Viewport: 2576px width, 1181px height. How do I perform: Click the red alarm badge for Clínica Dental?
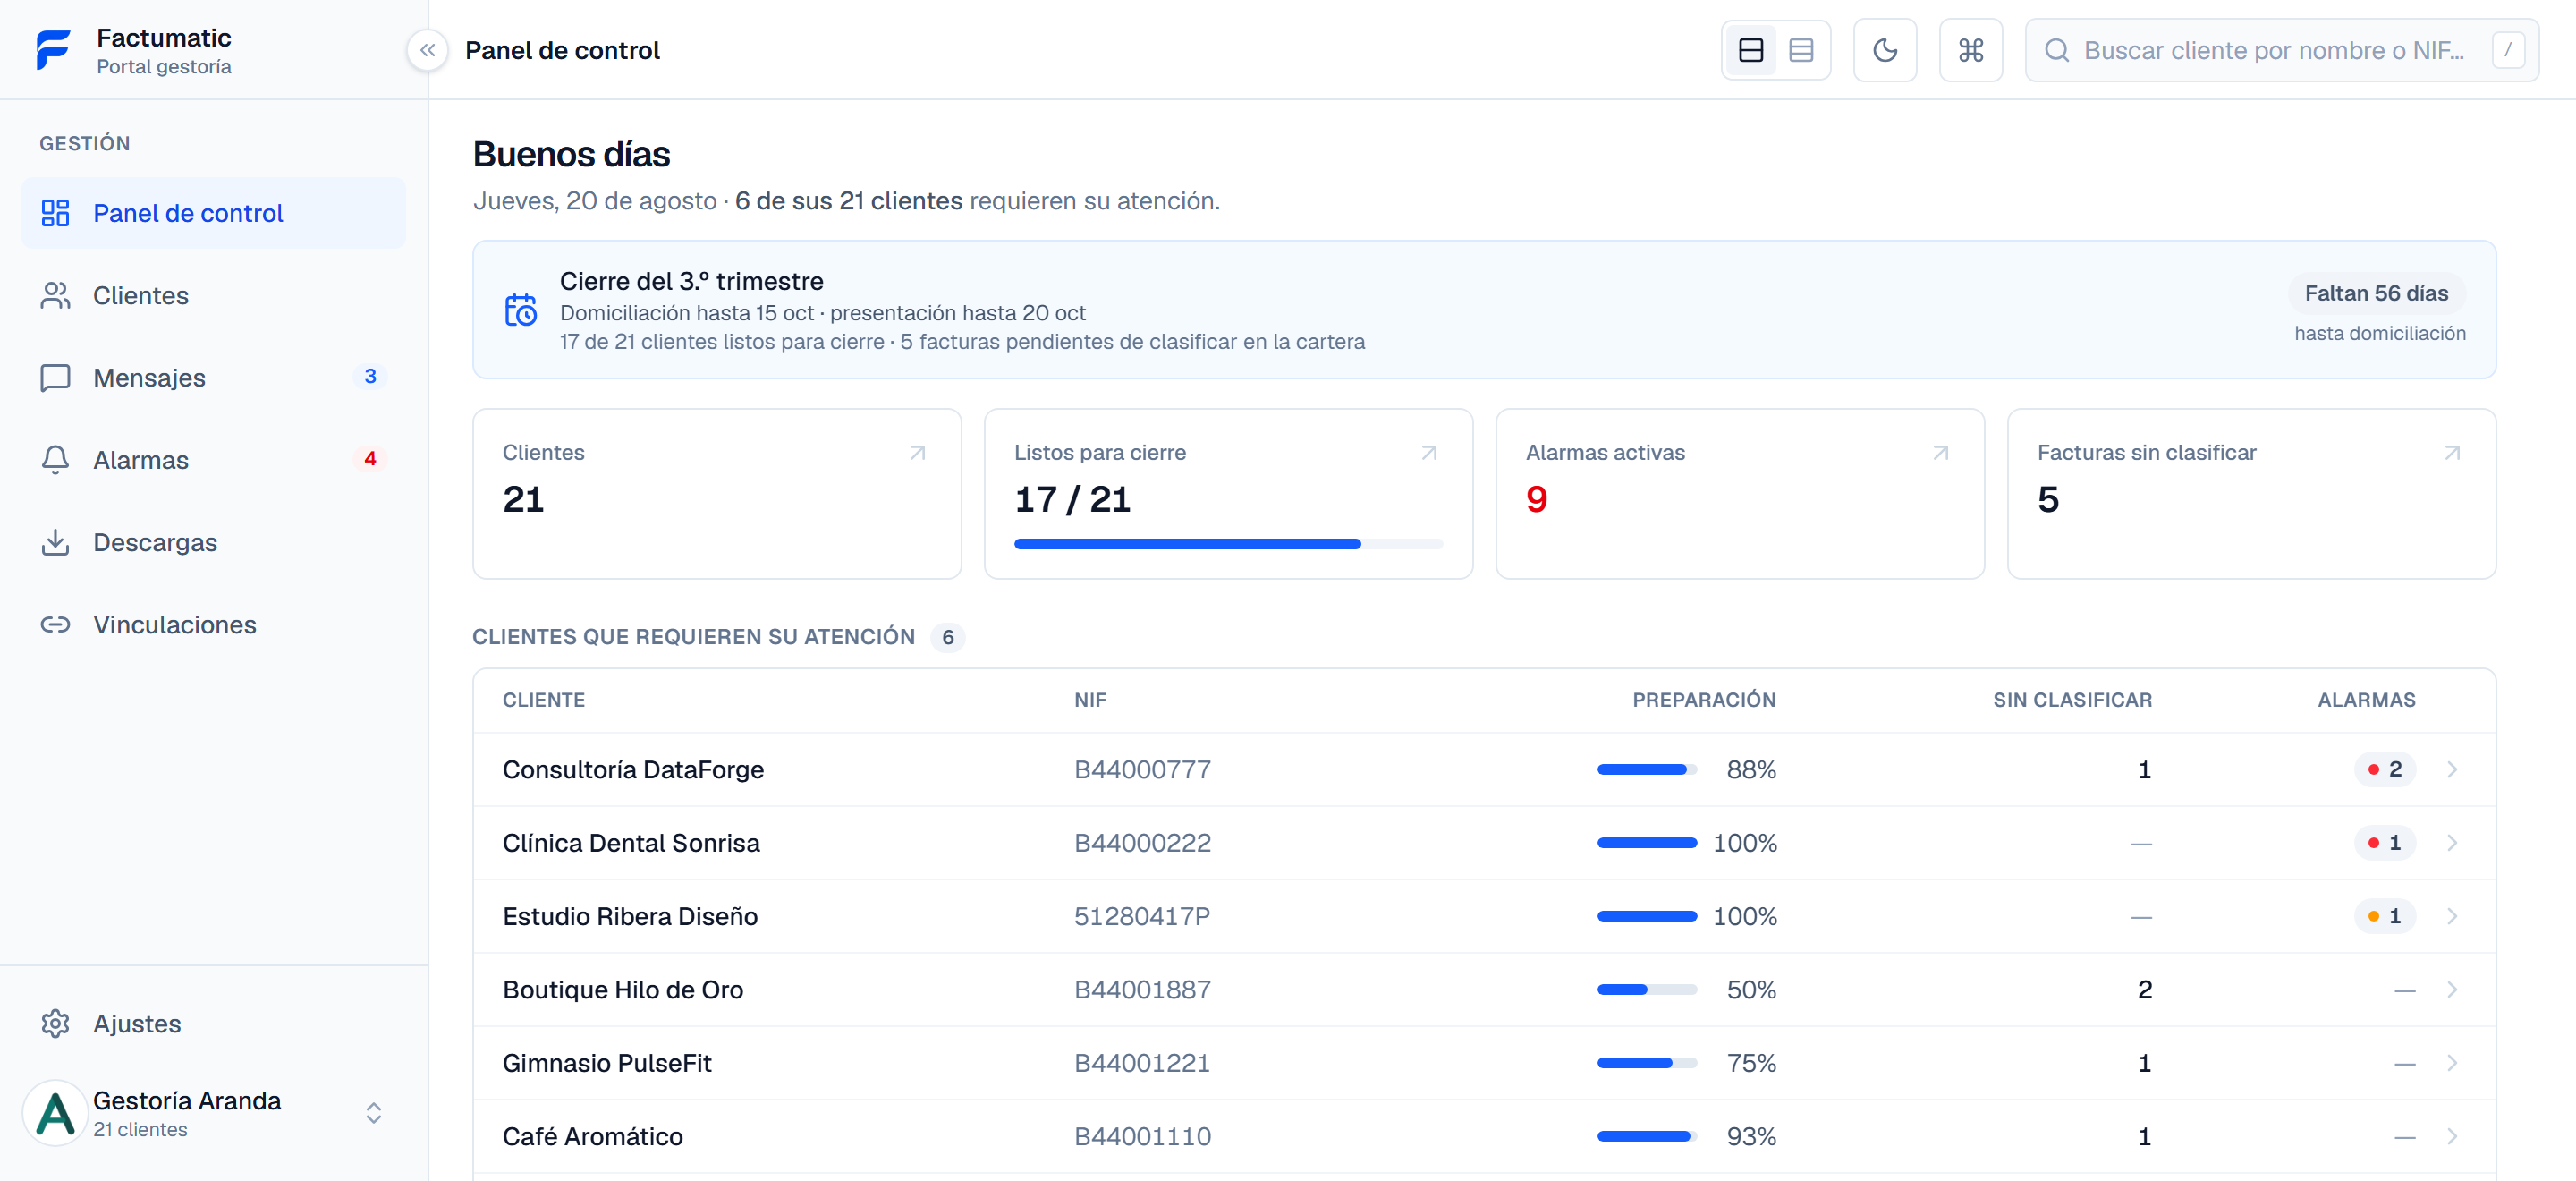click(x=2385, y=843)
